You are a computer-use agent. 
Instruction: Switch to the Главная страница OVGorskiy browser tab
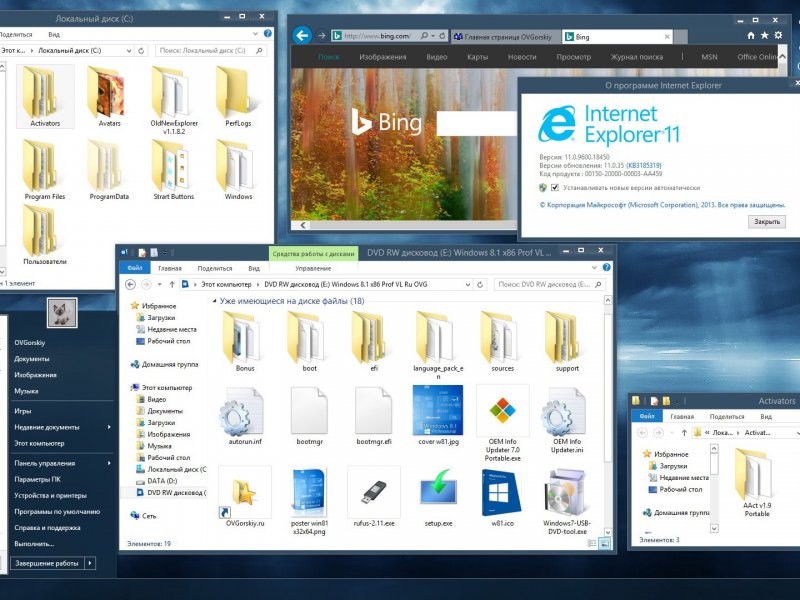[505, 37]
